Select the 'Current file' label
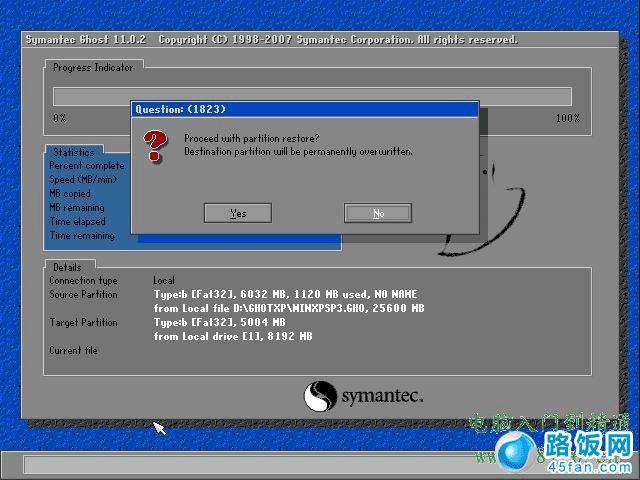Screen dimensions: 640x480 [73, 350]
